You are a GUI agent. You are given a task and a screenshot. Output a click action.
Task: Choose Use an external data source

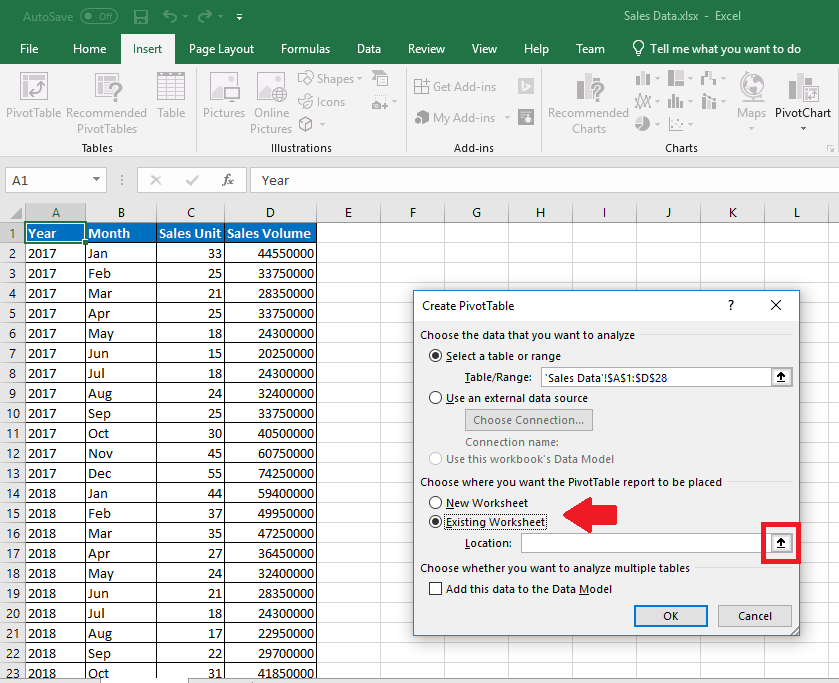[x=435, y=398]
